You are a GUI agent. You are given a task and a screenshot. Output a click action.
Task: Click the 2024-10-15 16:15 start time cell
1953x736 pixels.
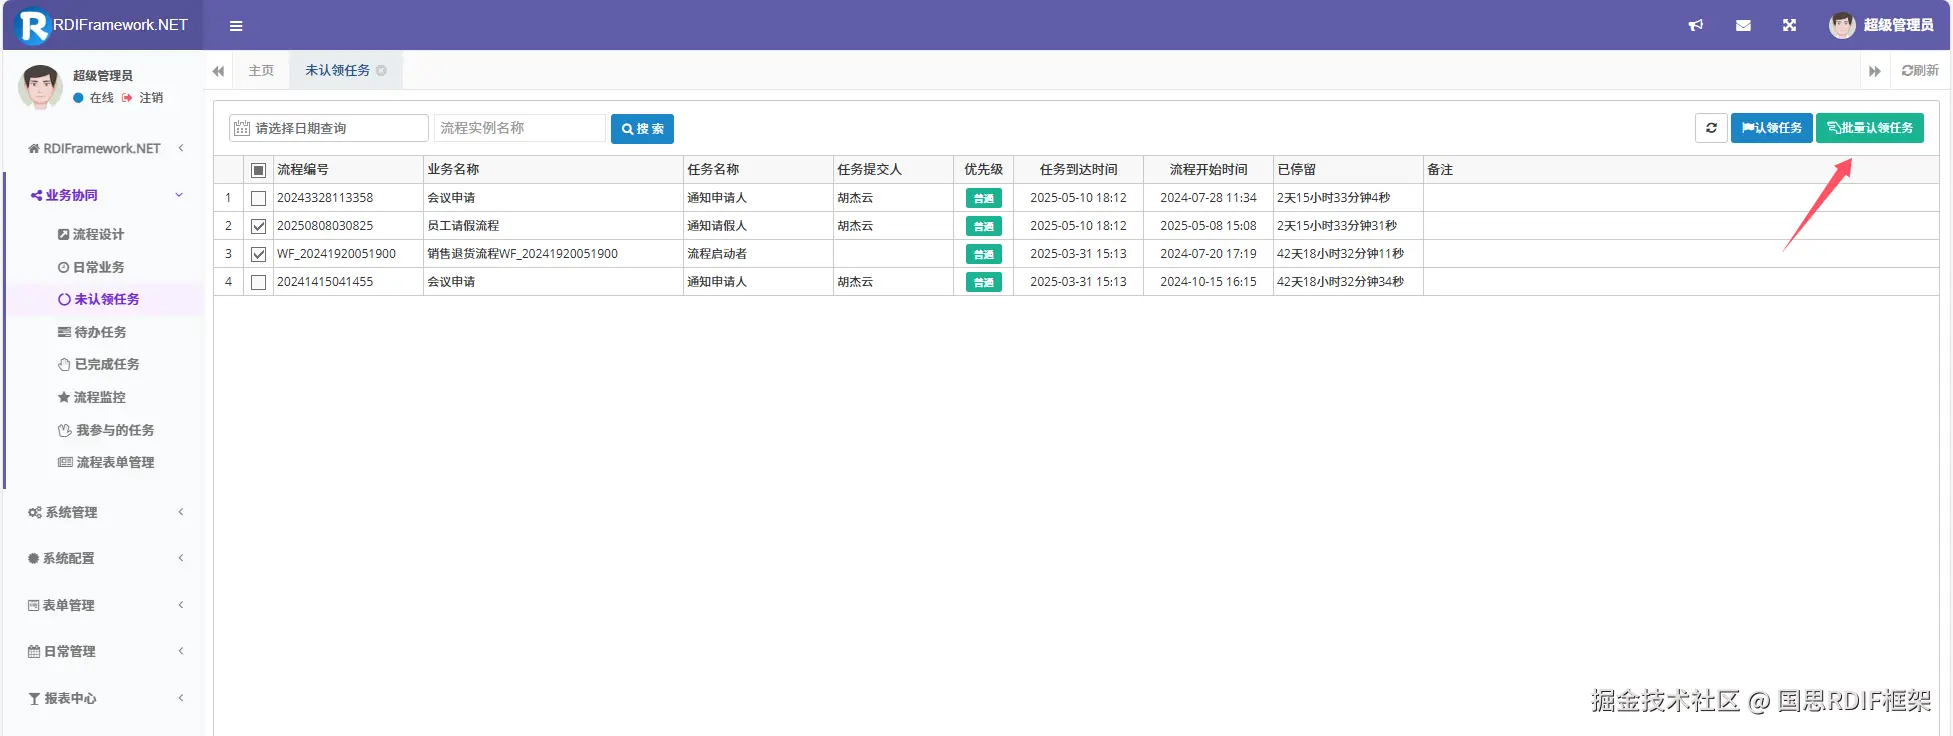(1208, 282)
